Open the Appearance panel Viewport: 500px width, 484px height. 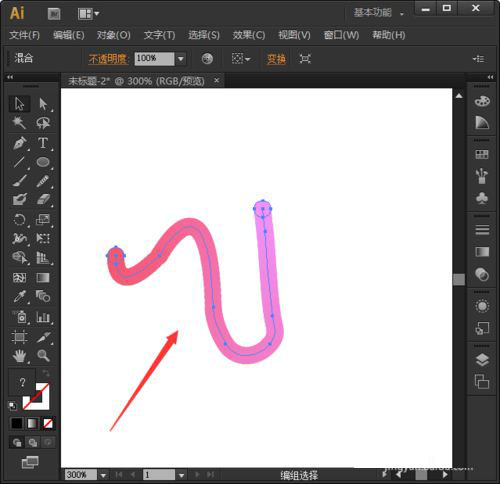[x=482, y=306]
